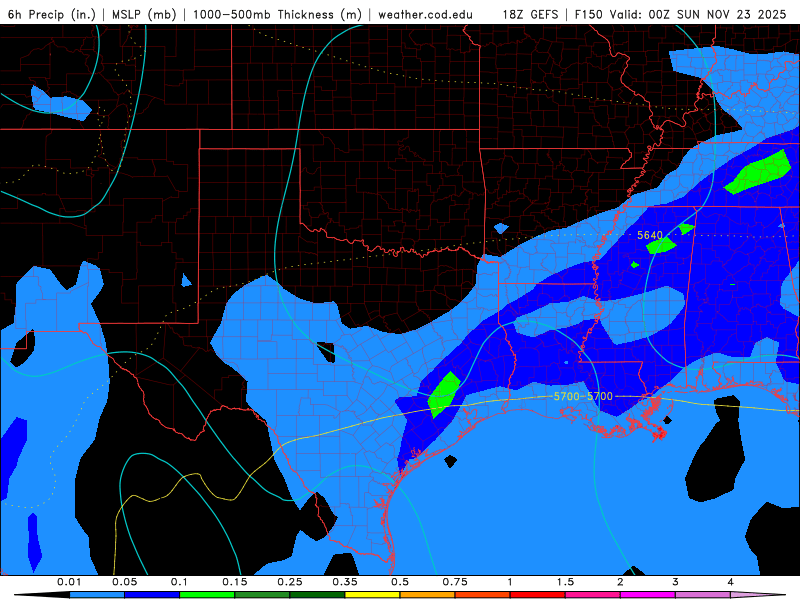
Task: Click the "18Z GEFS" model run label
Action: (531, 14)
